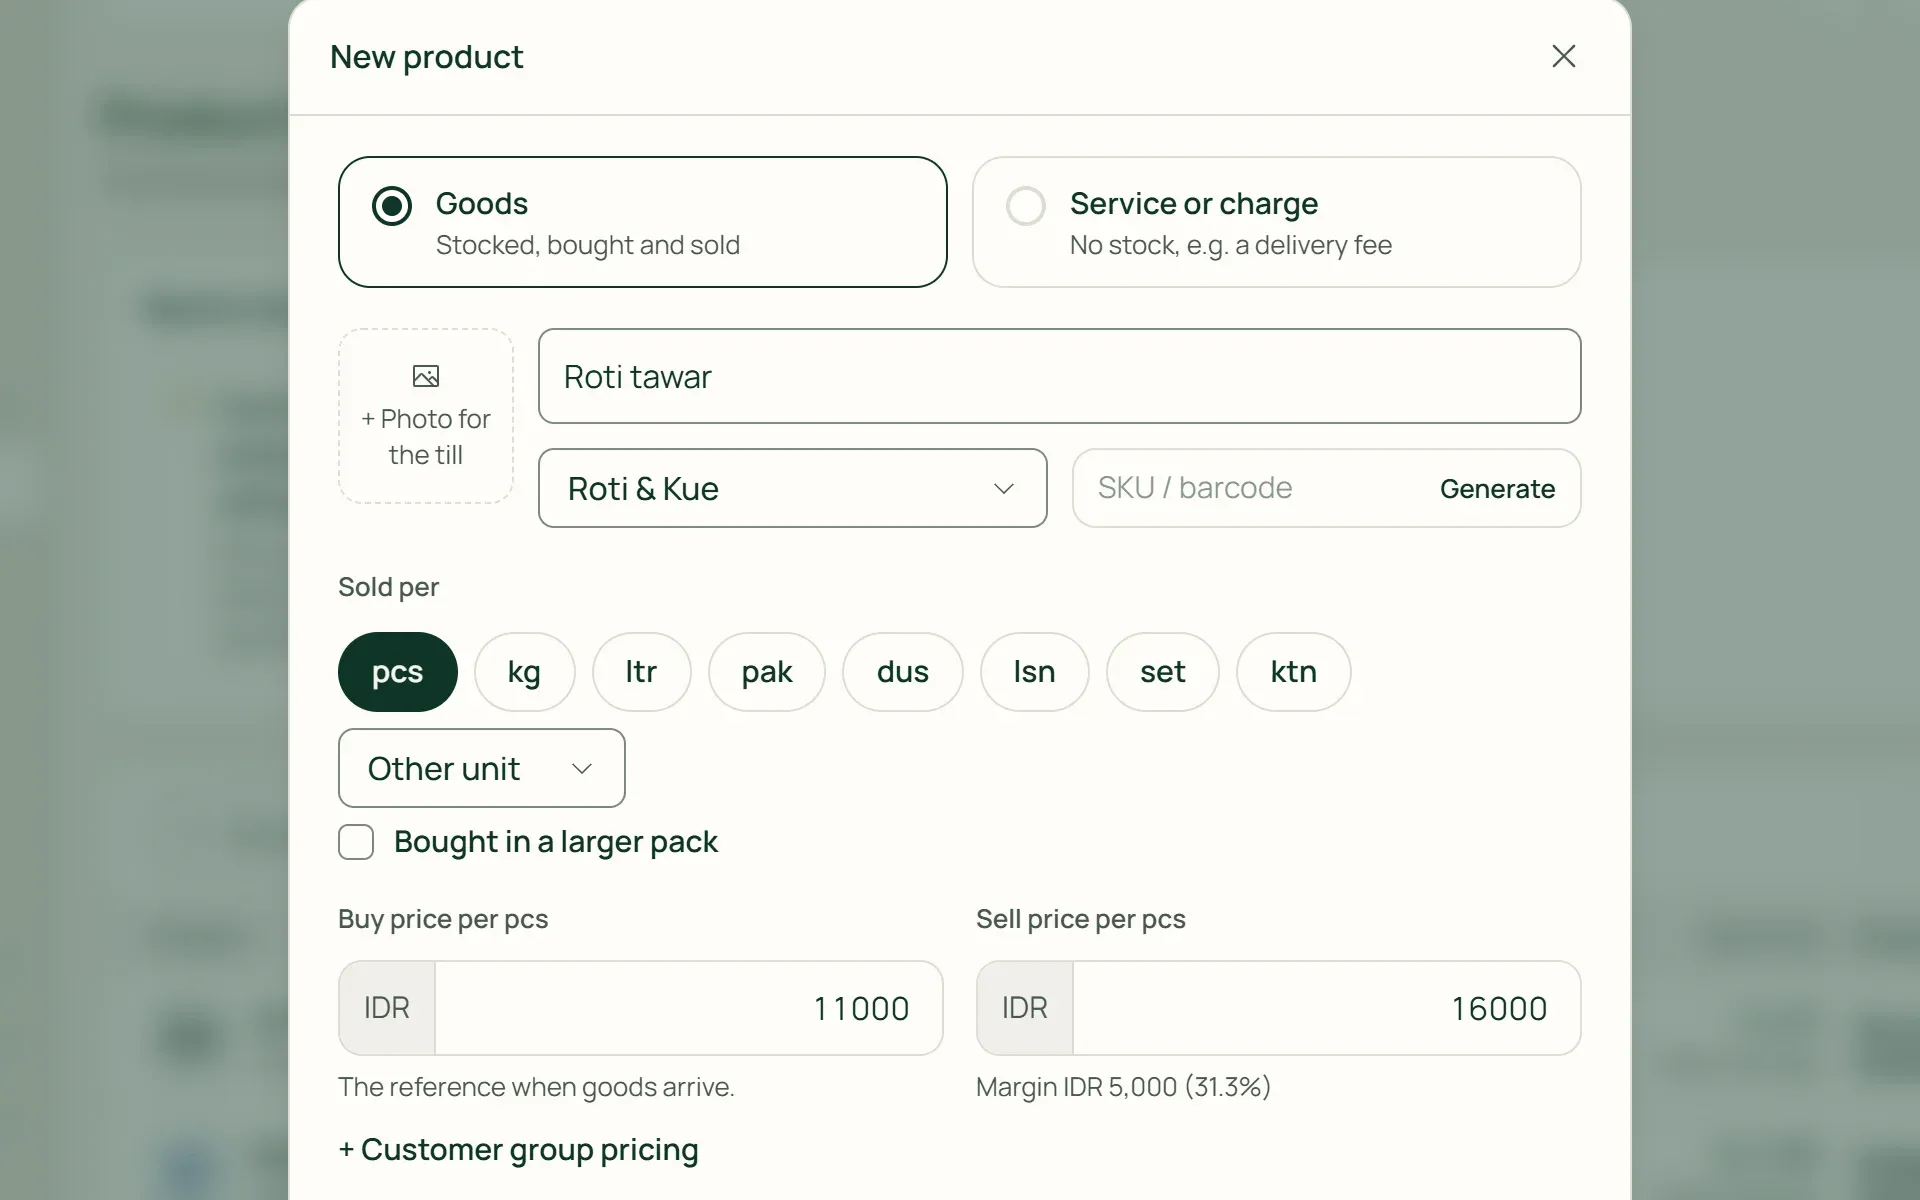This screenshot has width=1920, height=1200.
Task: Edit the buy price 11000
Action: point(688,1008)
